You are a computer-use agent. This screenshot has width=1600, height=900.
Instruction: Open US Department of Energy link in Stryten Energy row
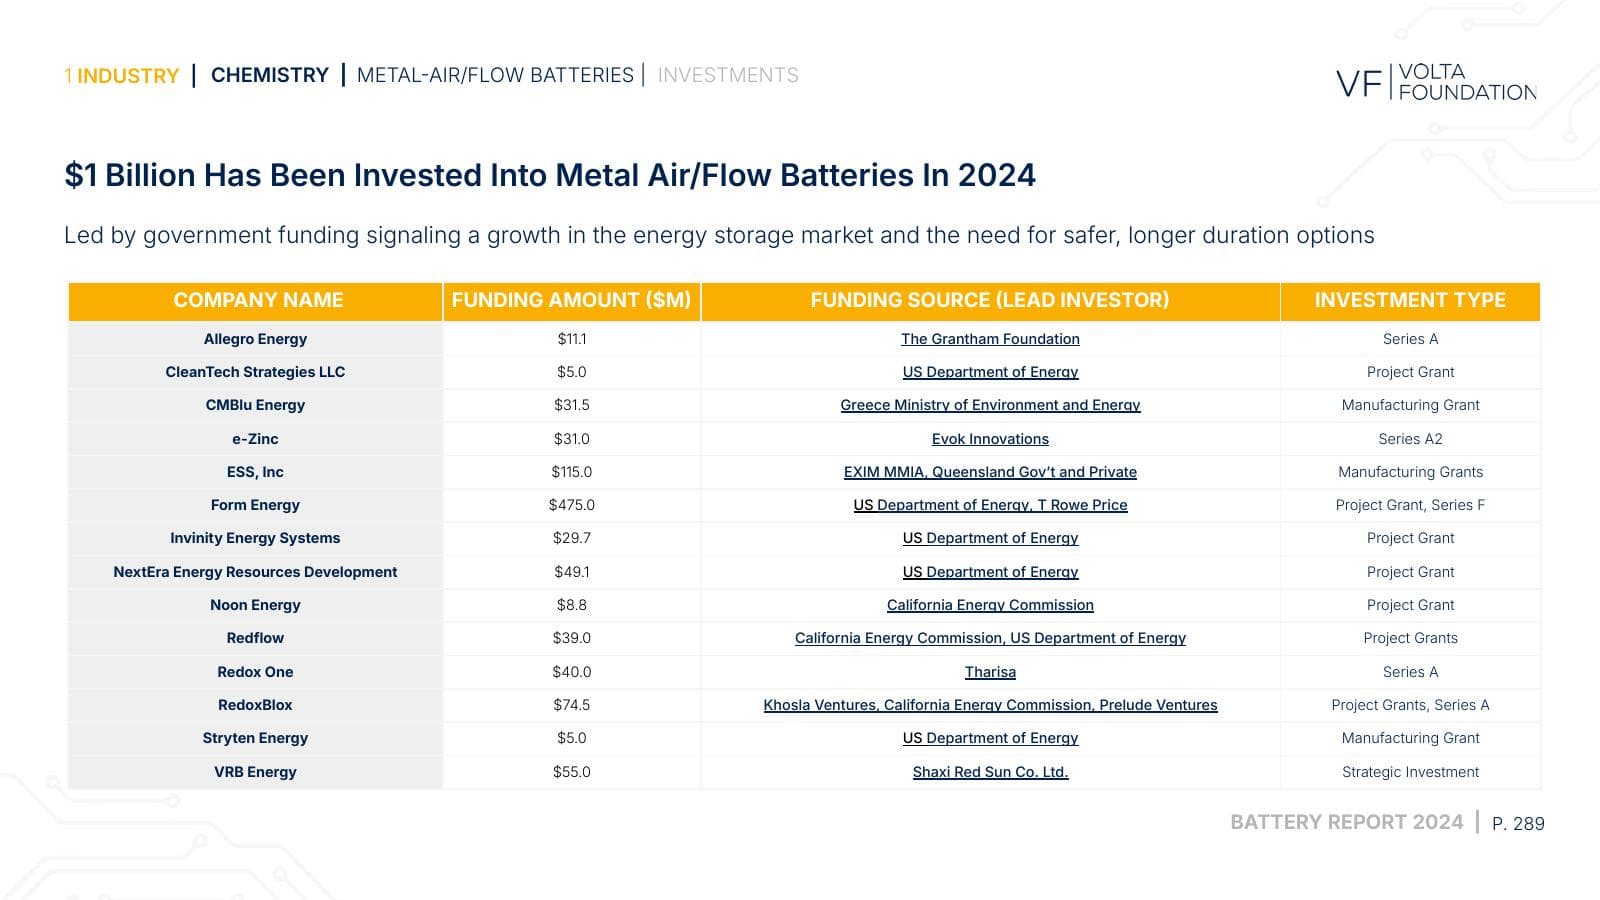click(x=990, y=738)
